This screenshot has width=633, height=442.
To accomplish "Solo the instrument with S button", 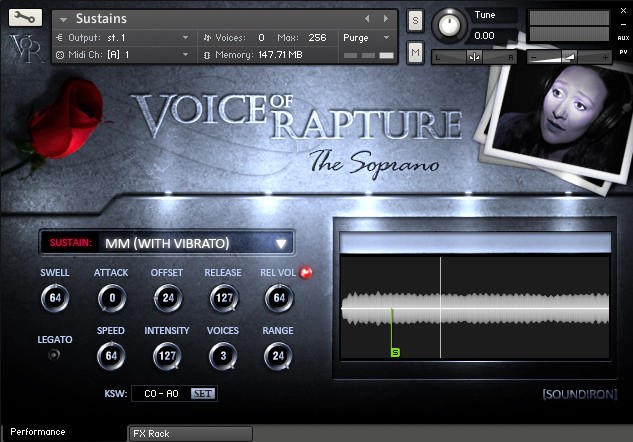I will 415,20.
